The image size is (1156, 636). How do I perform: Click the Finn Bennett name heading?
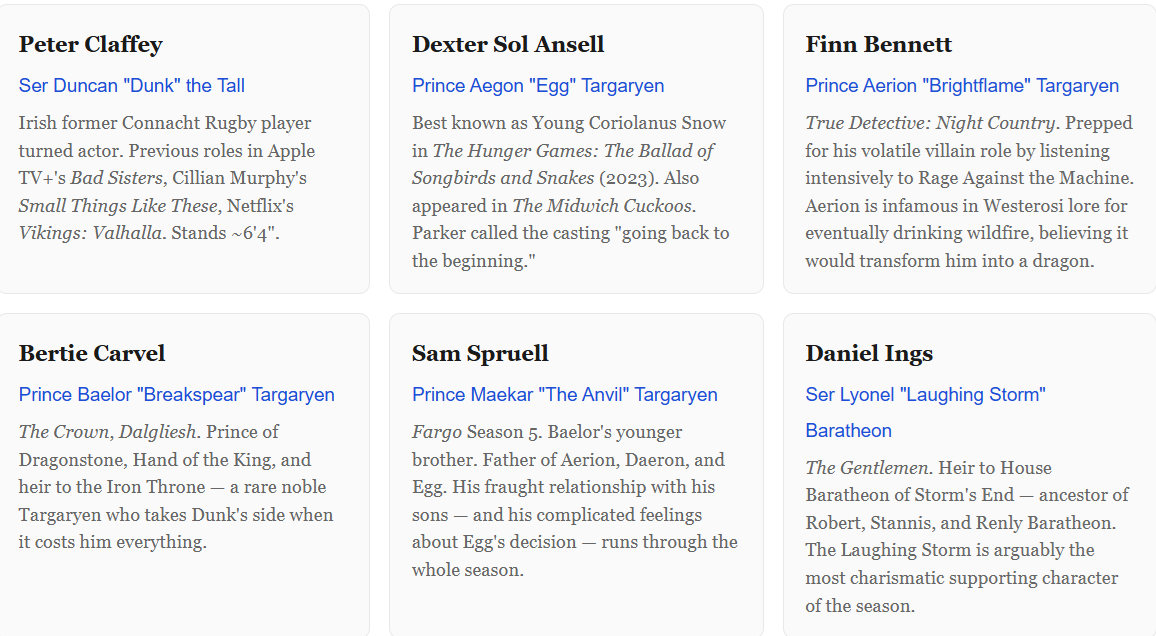(878, 44)
